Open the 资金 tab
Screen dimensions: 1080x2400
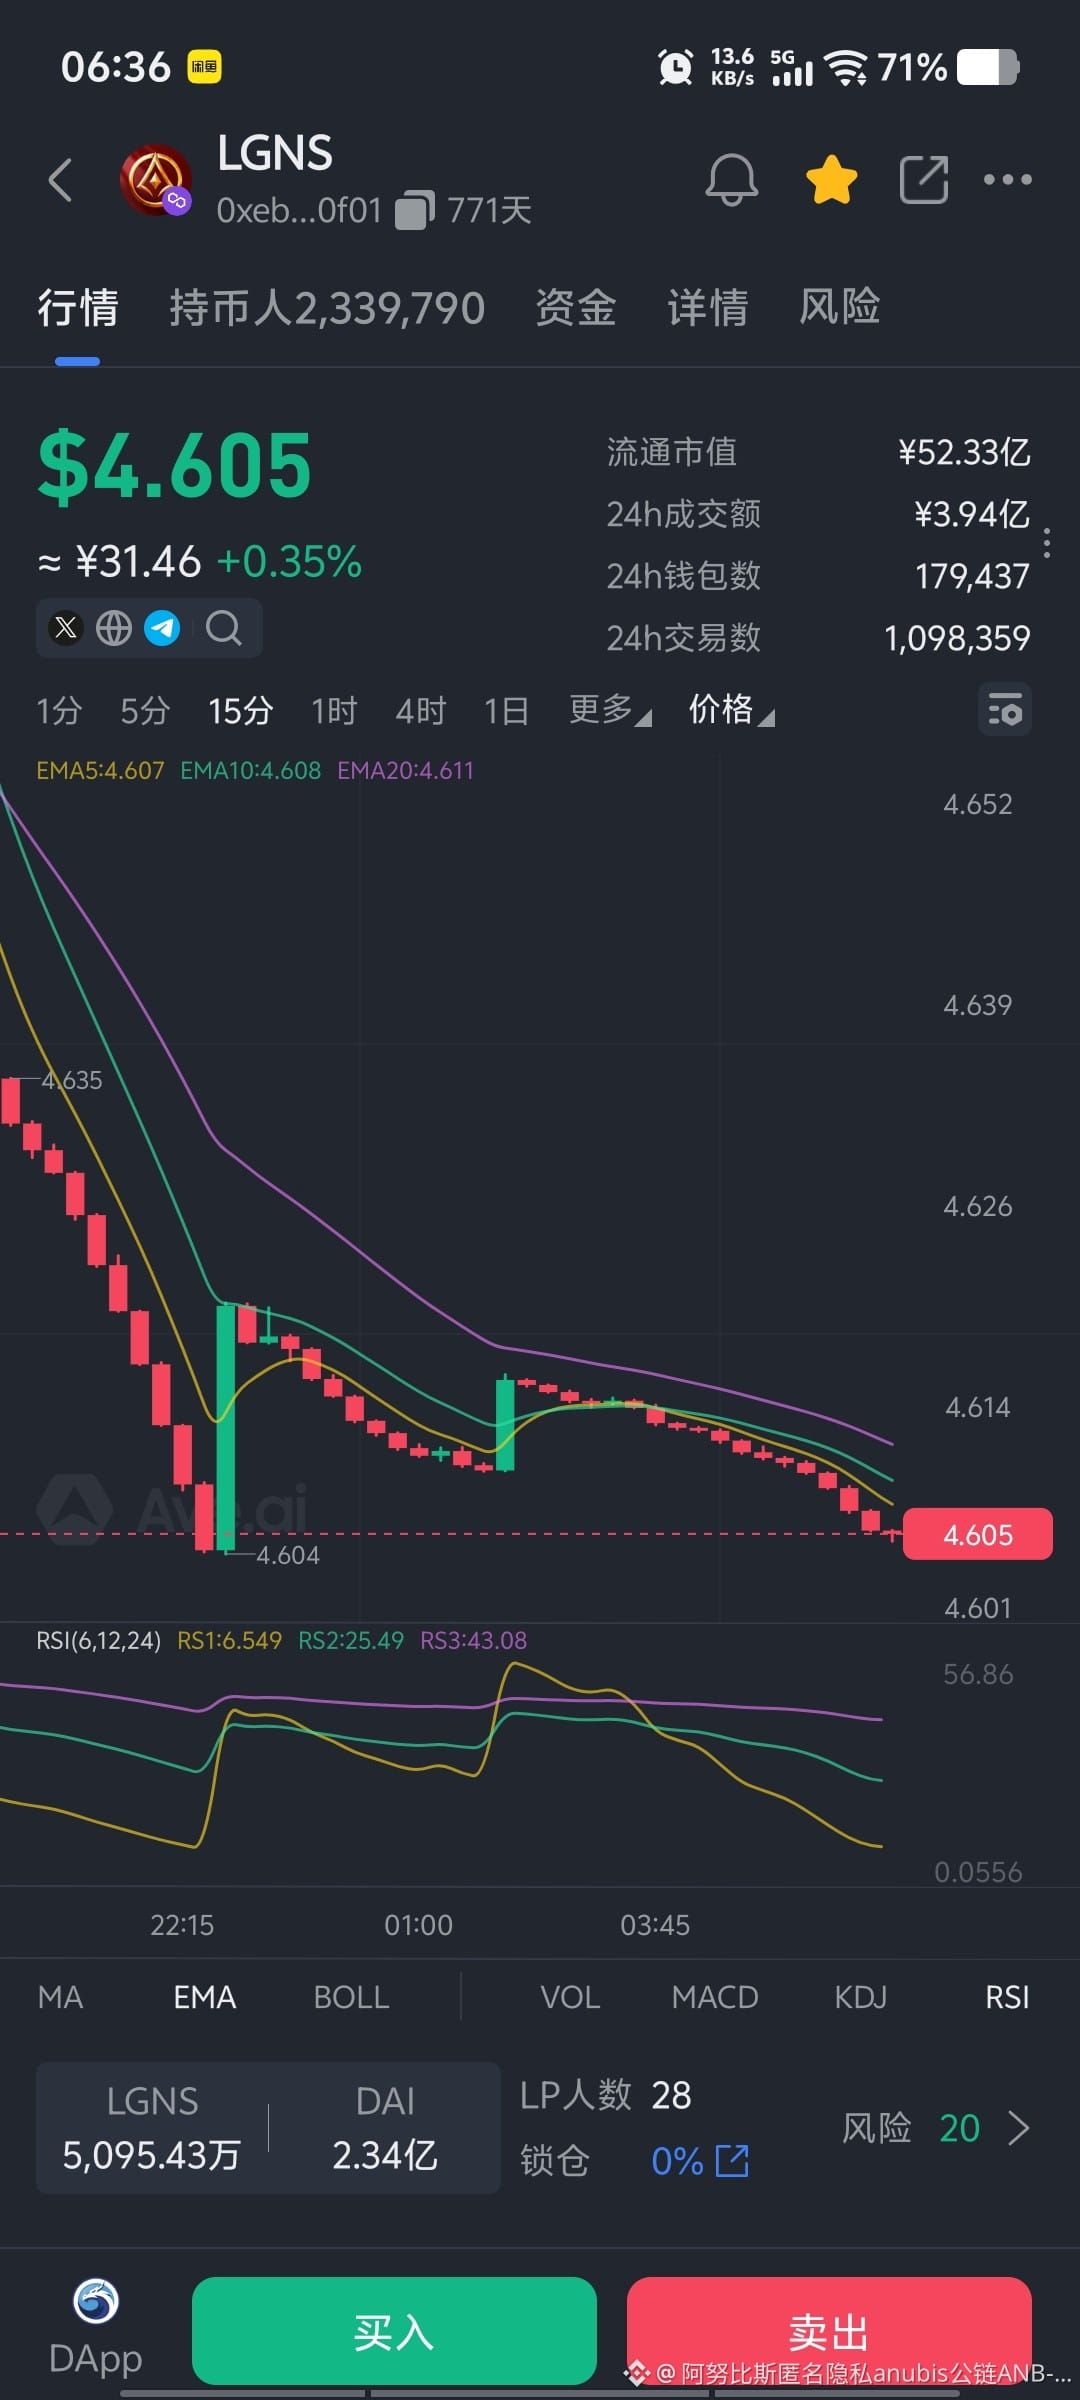(576, 307)
